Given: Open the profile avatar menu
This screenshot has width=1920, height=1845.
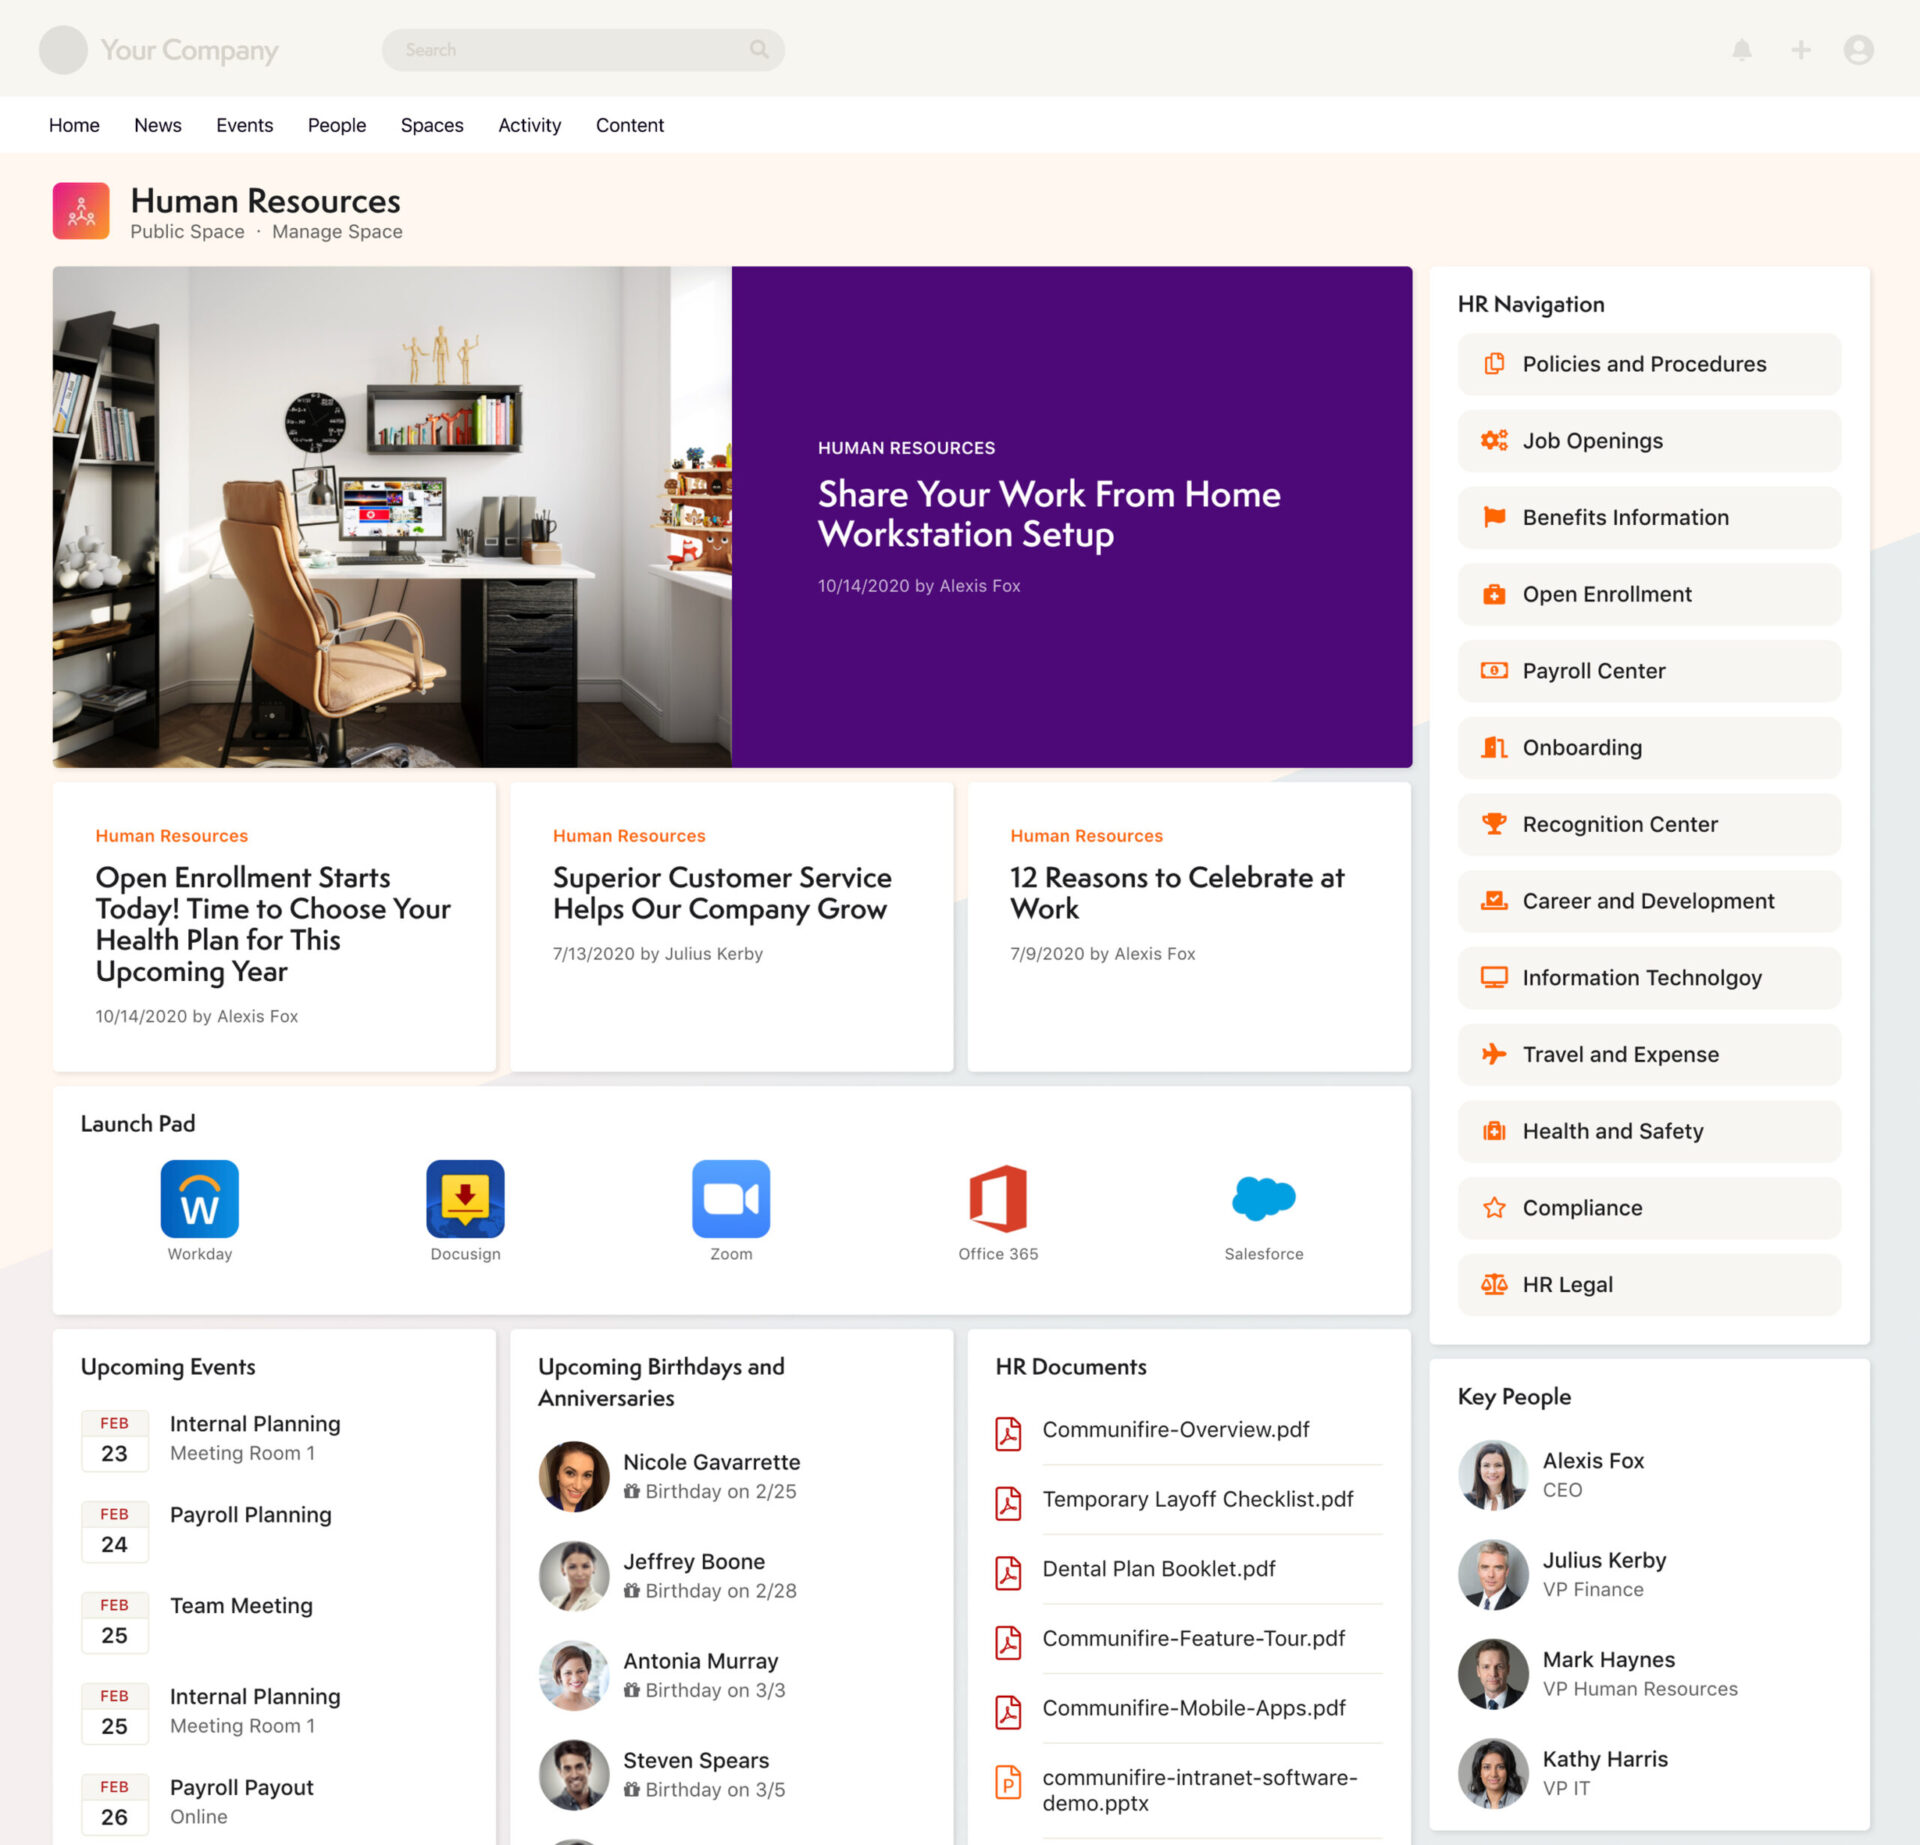Looking at the screenshot, I should point(1857,49).
